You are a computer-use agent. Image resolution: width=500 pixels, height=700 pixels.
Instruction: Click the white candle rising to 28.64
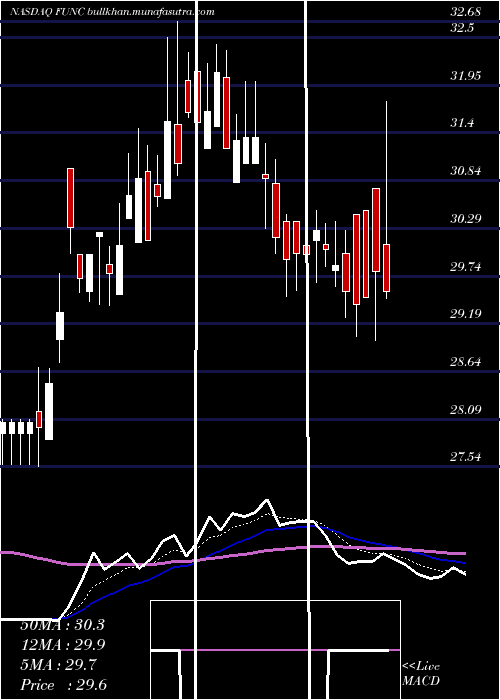tap(49, 411)
